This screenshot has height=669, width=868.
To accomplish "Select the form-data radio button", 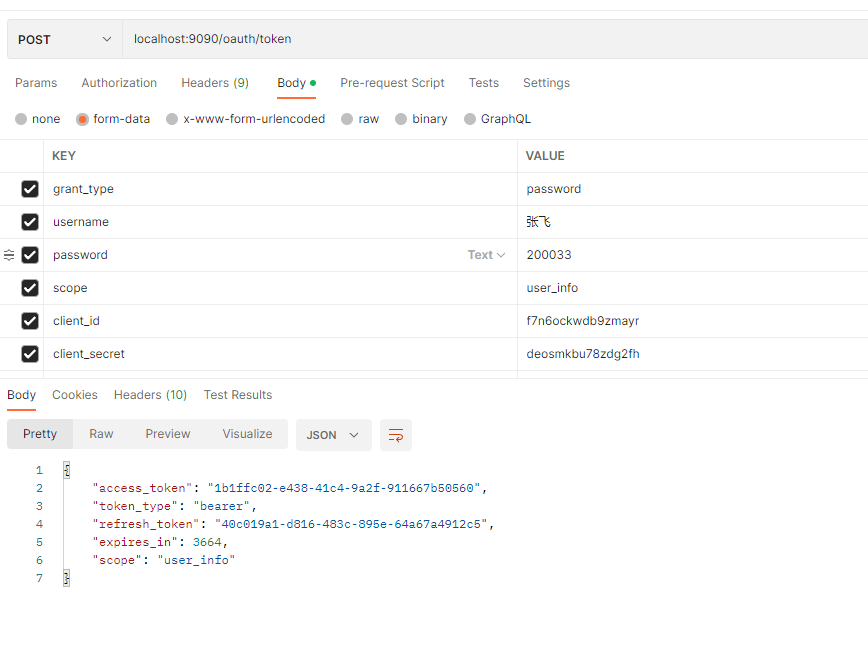I will tap(82, 119).
